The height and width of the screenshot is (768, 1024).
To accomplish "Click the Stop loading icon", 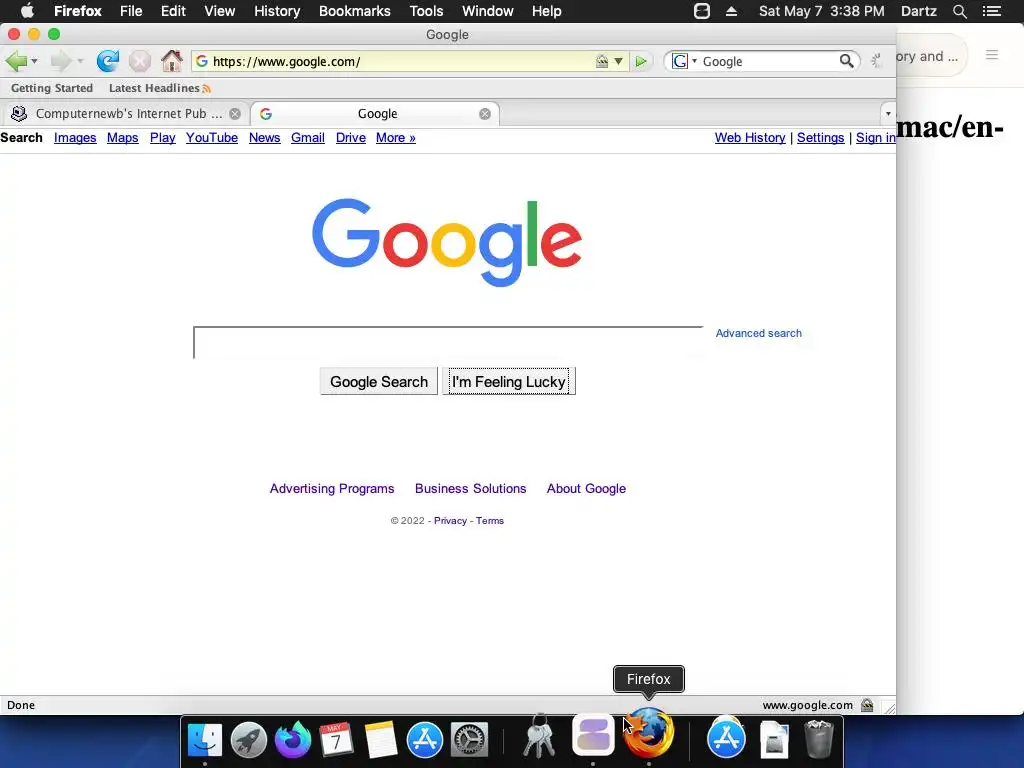I will [139, 61].
